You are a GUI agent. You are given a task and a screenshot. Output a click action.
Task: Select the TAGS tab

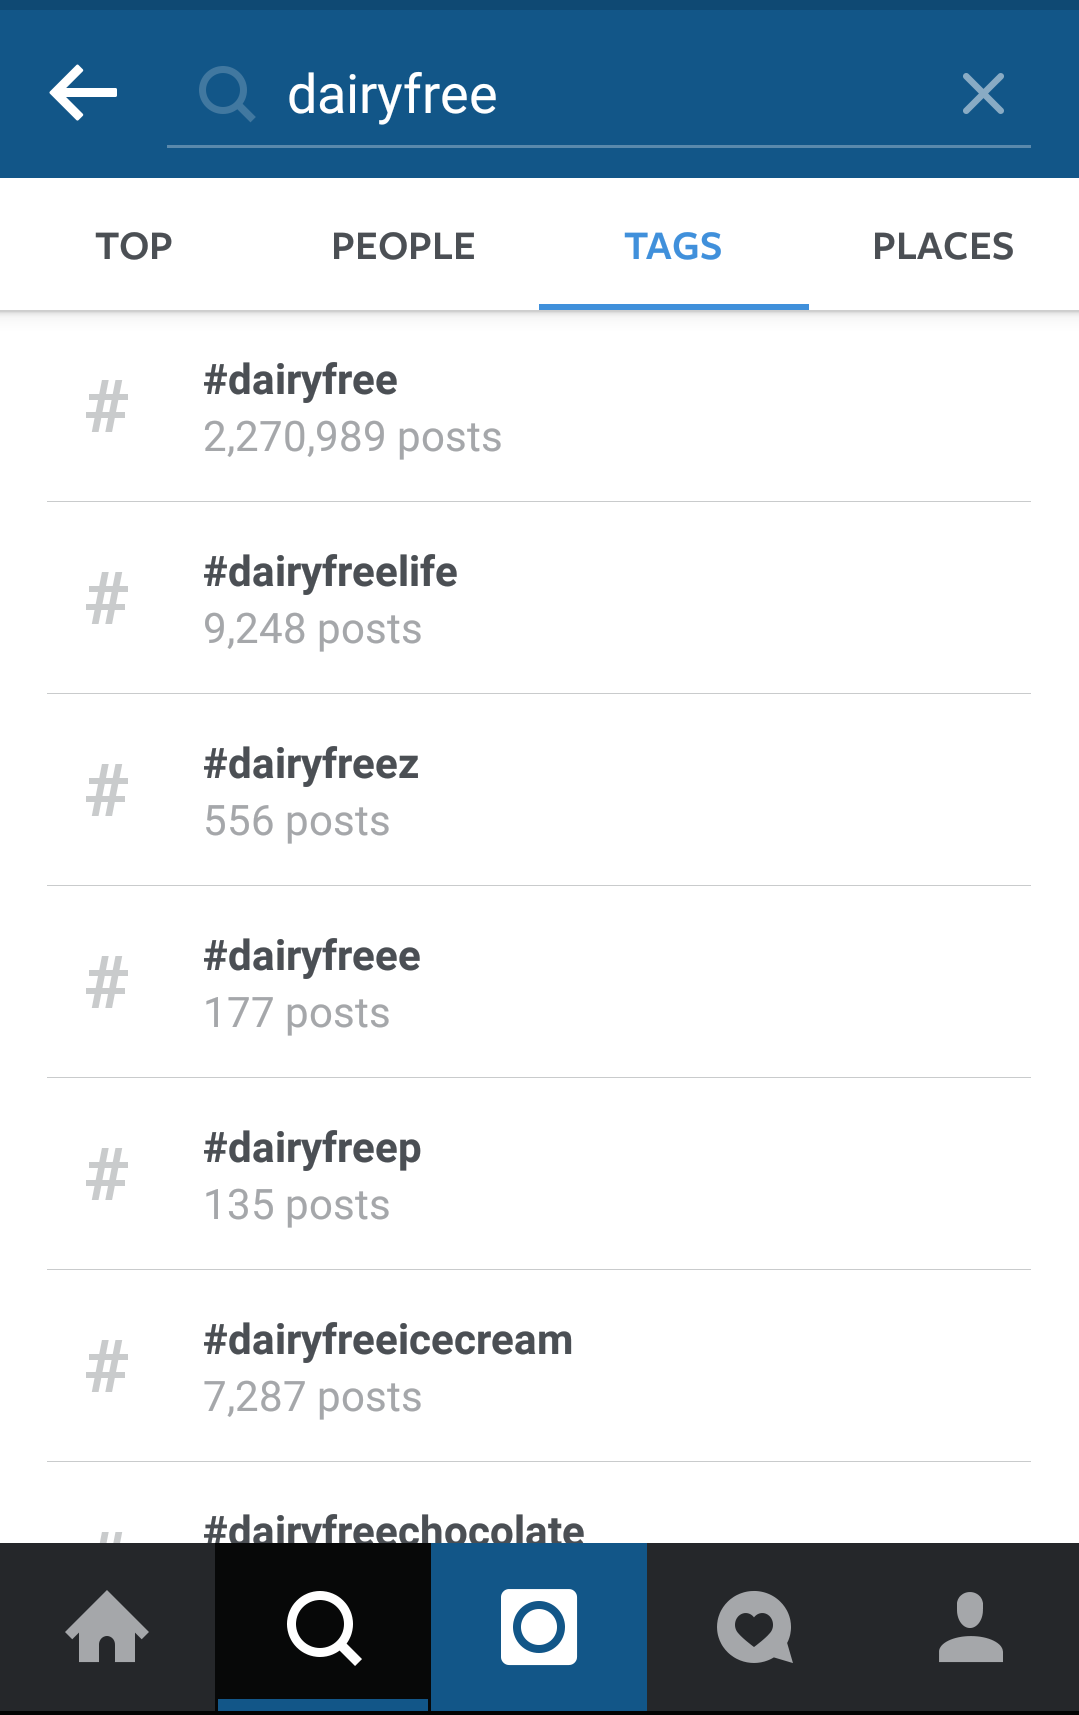click(673, 246)
